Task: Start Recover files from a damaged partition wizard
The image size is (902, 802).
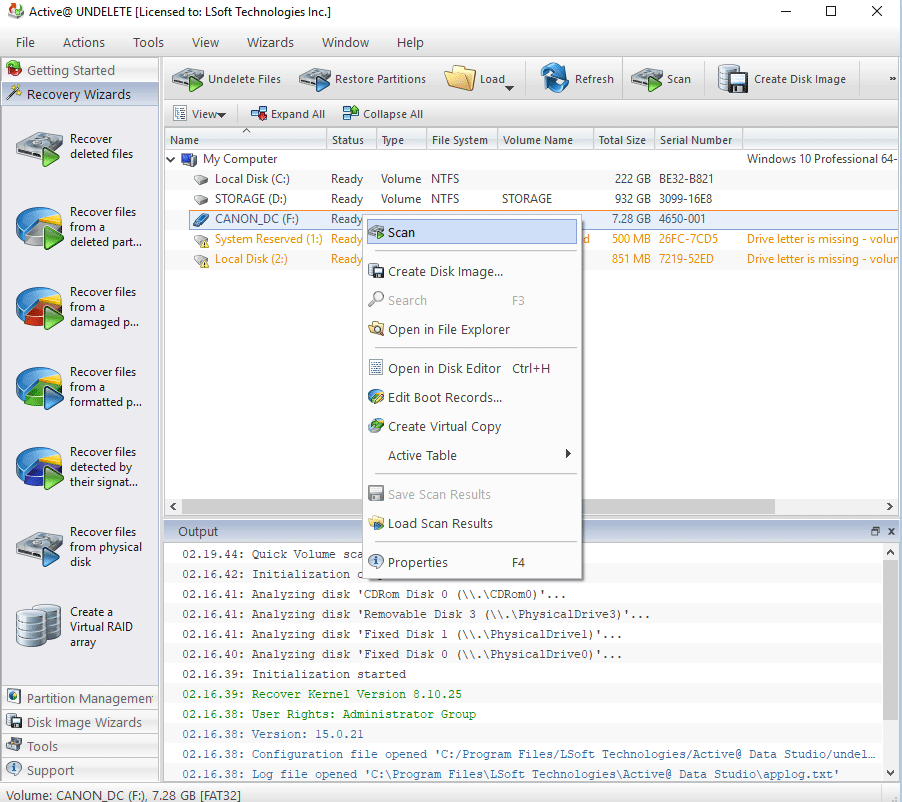Action: [x=79, y=307]
